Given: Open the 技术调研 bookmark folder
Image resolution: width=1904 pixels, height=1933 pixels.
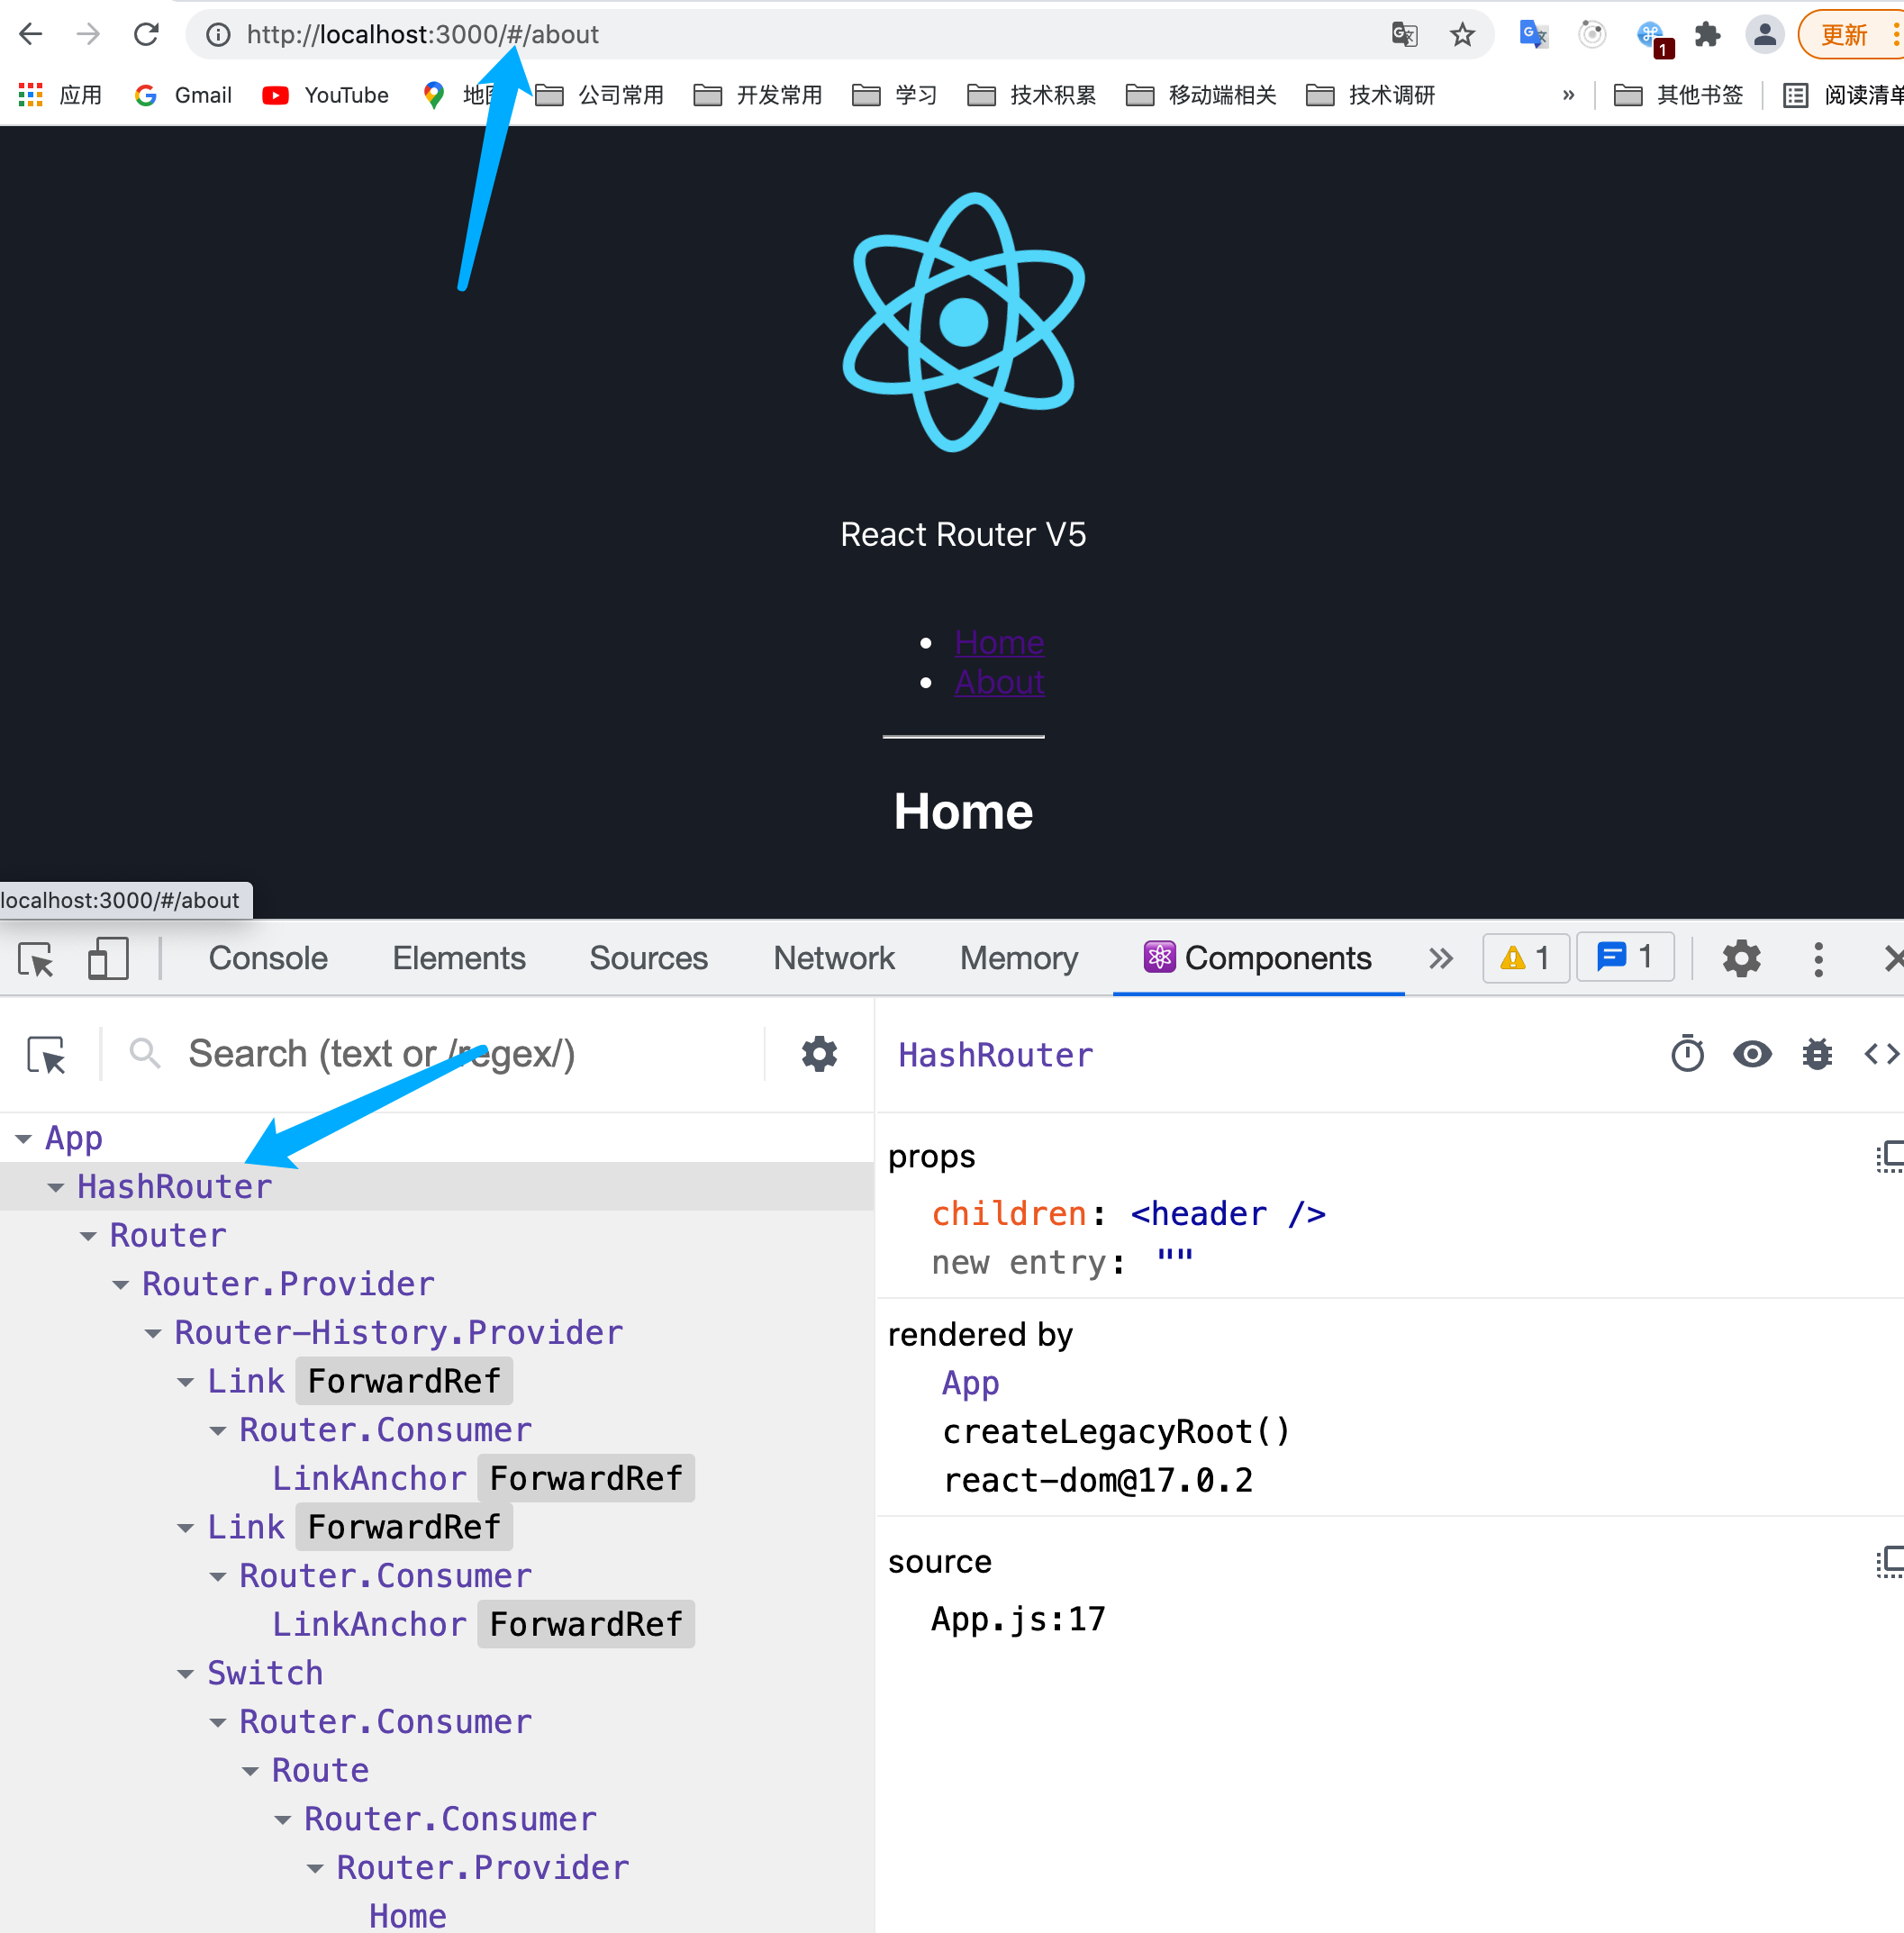Looking at the screenshot, I should 1371,95.
